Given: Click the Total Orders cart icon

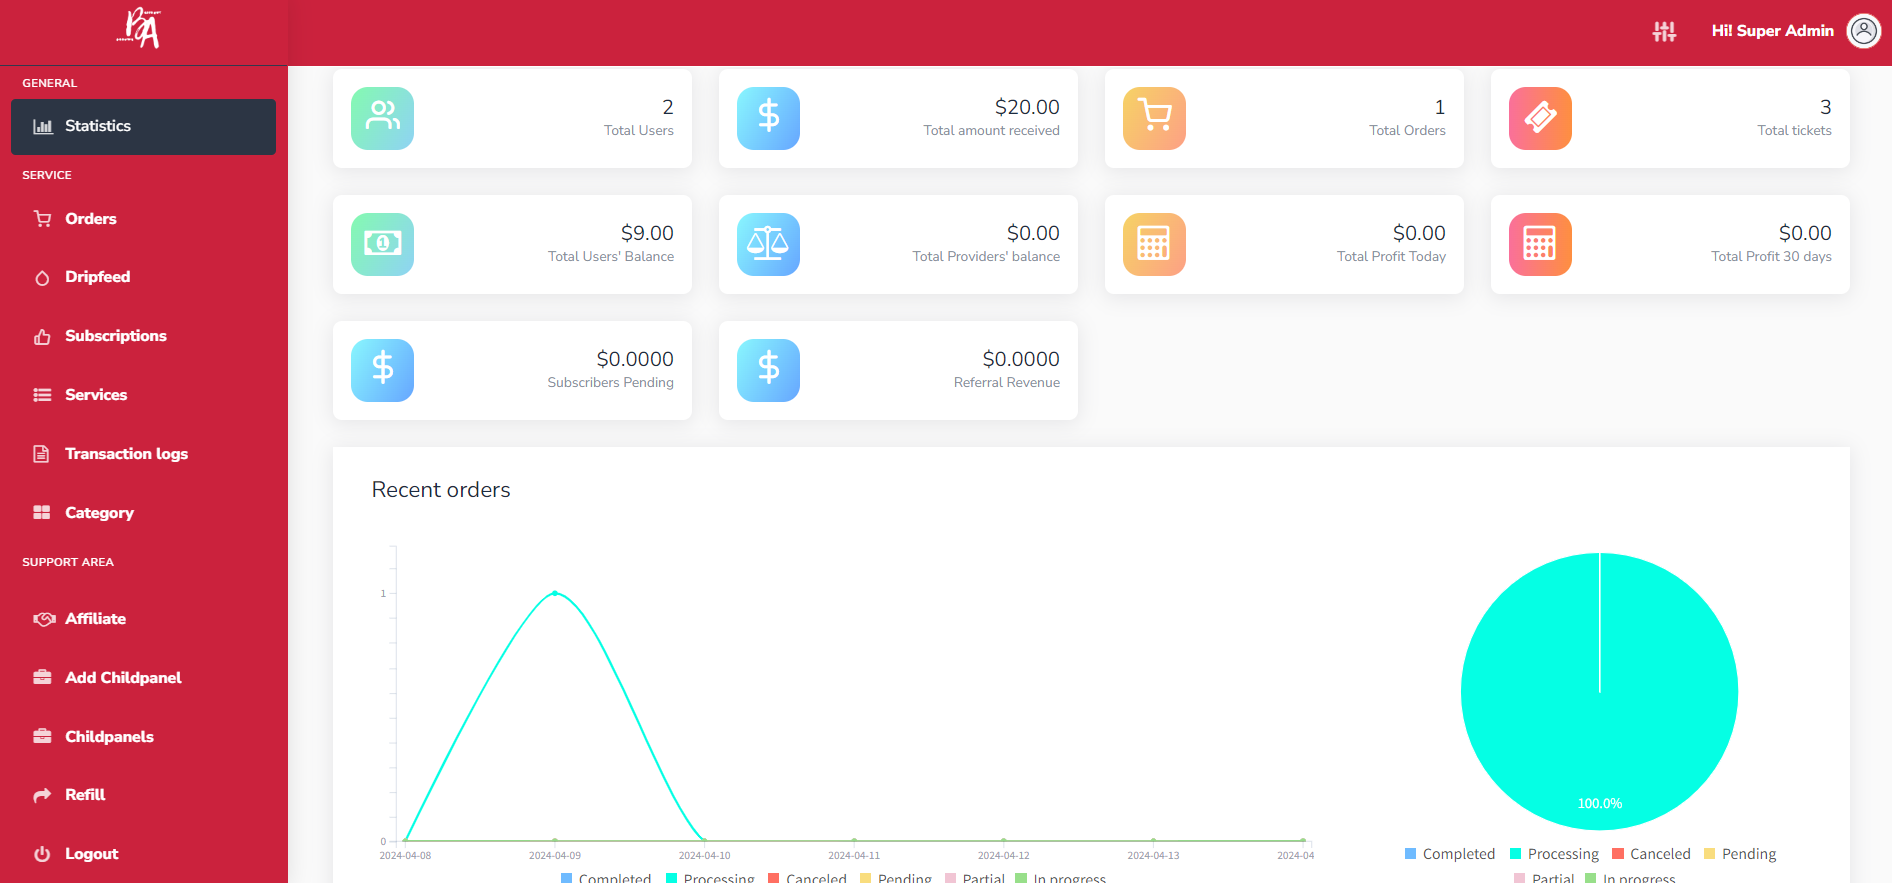Looking at the screenshot, I should 1154,118.
